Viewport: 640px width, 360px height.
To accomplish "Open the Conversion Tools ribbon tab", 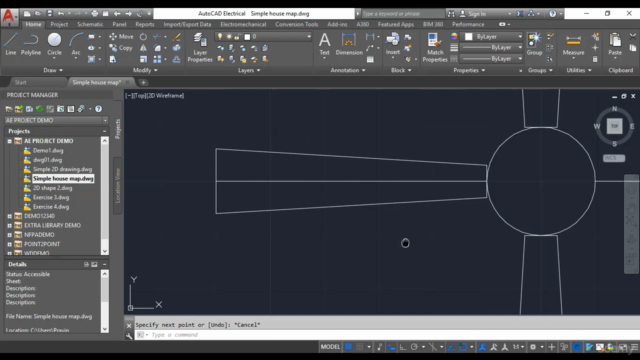I will tap(296, 24).
